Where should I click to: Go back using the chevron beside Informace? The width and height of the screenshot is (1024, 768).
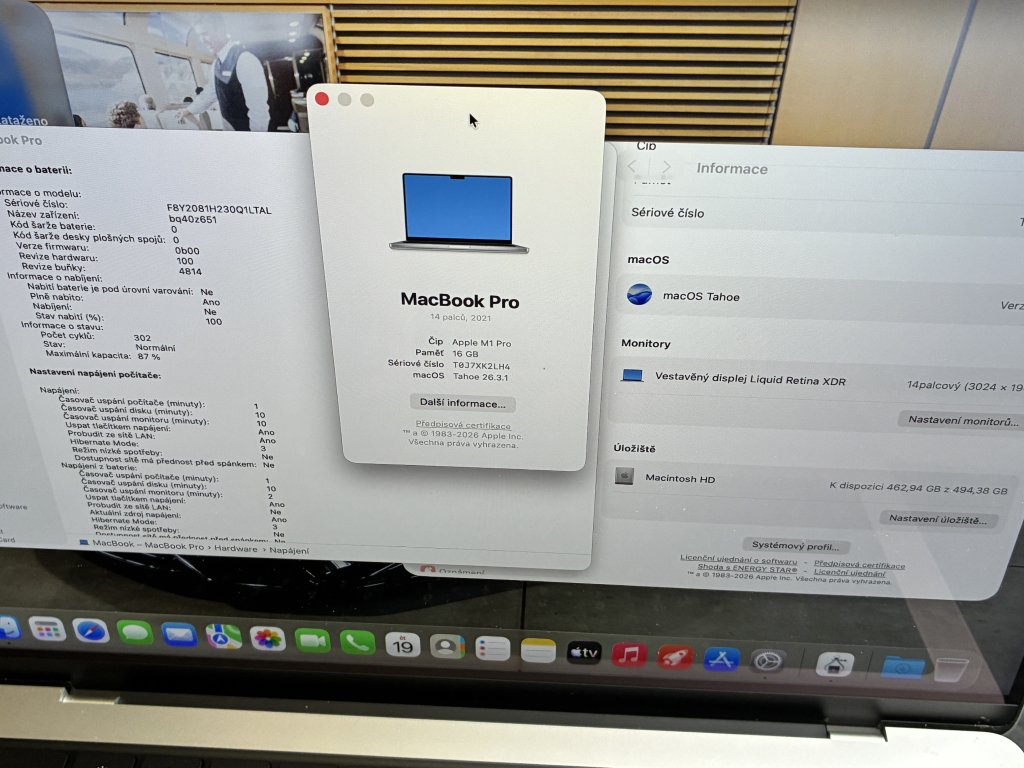633,167
